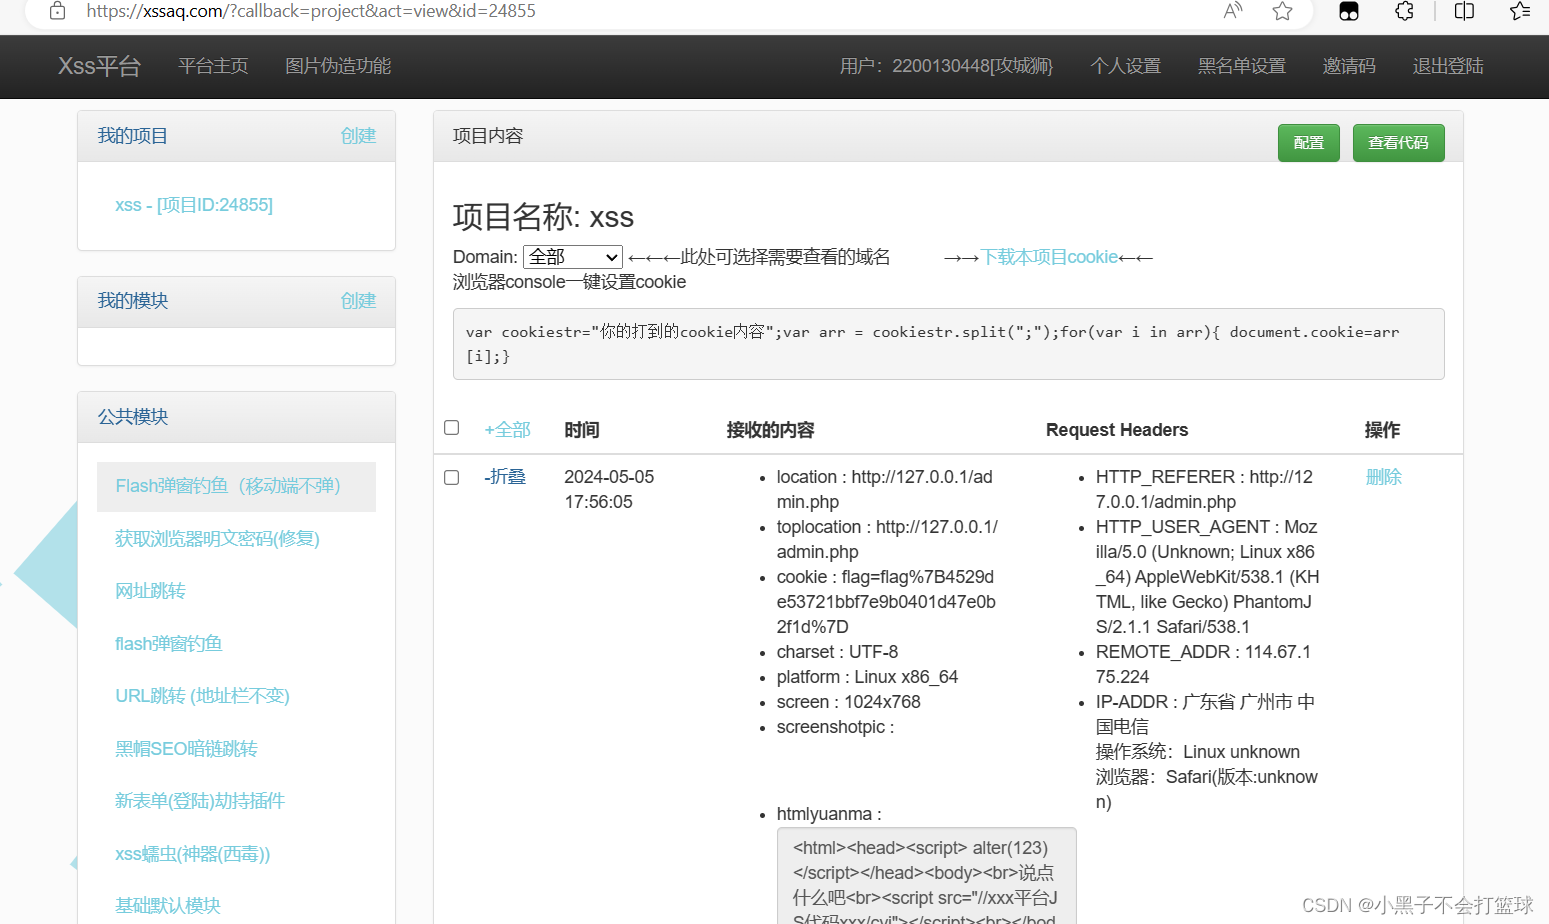The image size is (1549, 924).
Task: Click the screen : 1024x768 entry
Action: pyautogui.click(x=848, y=702)
